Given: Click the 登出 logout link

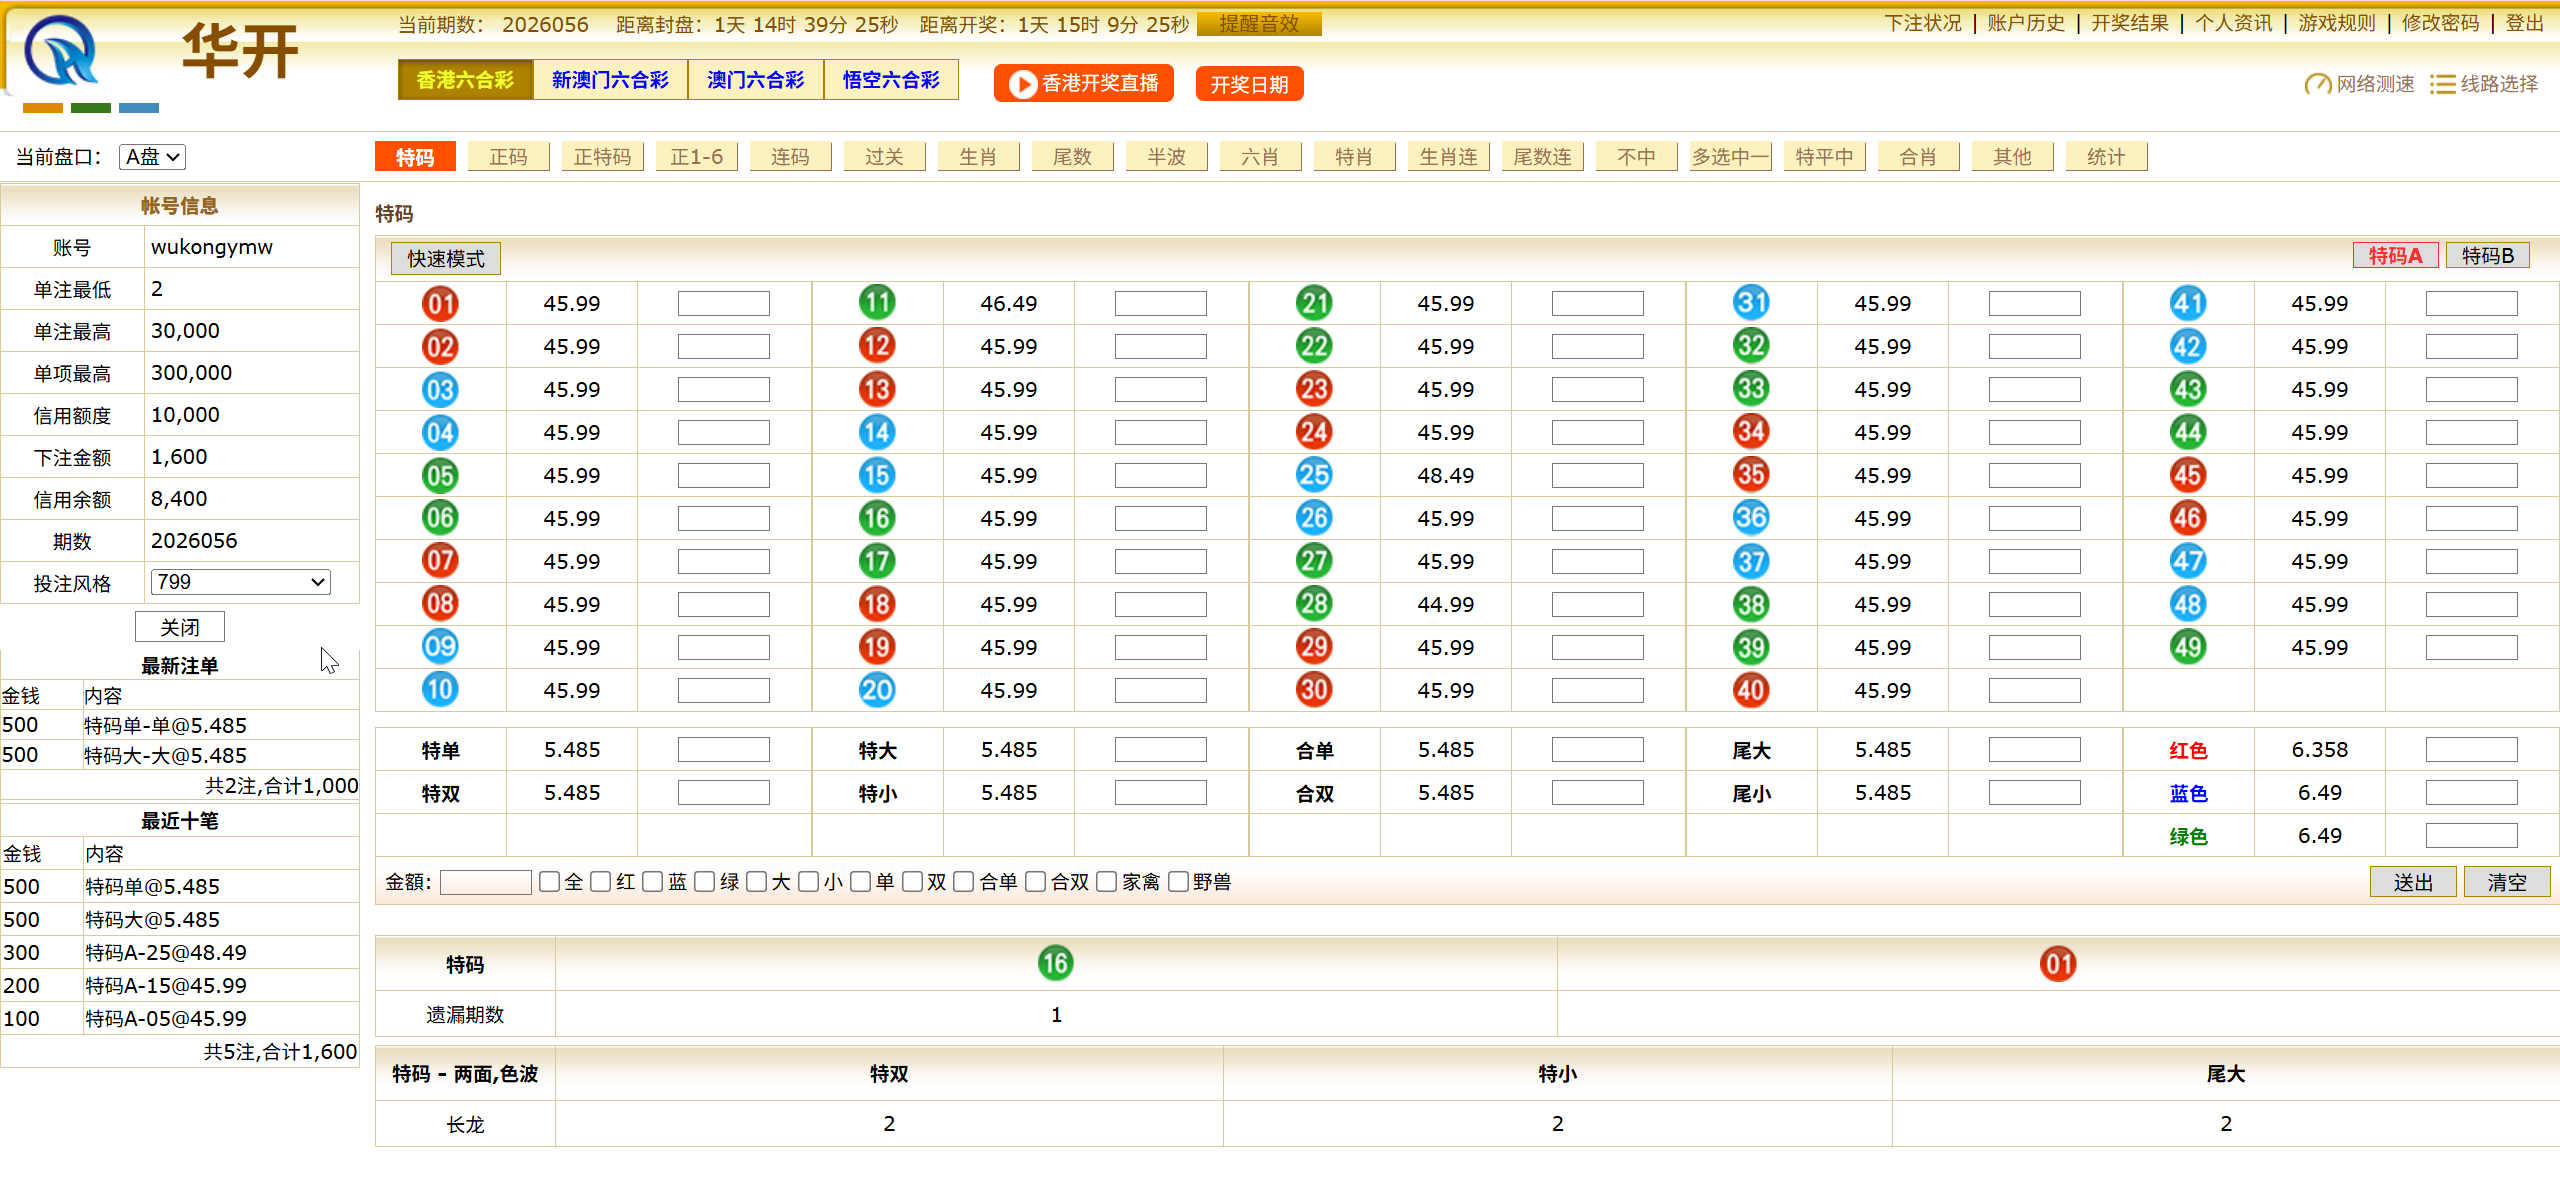Looking at the screenshot, I should tap(2524, 23).
